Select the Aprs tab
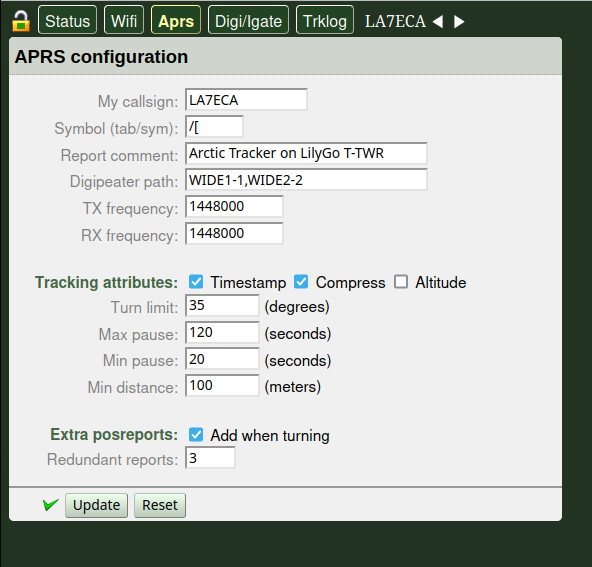Image resolution: width=592 pixels, height=567 pixels. tap(176, 20)
